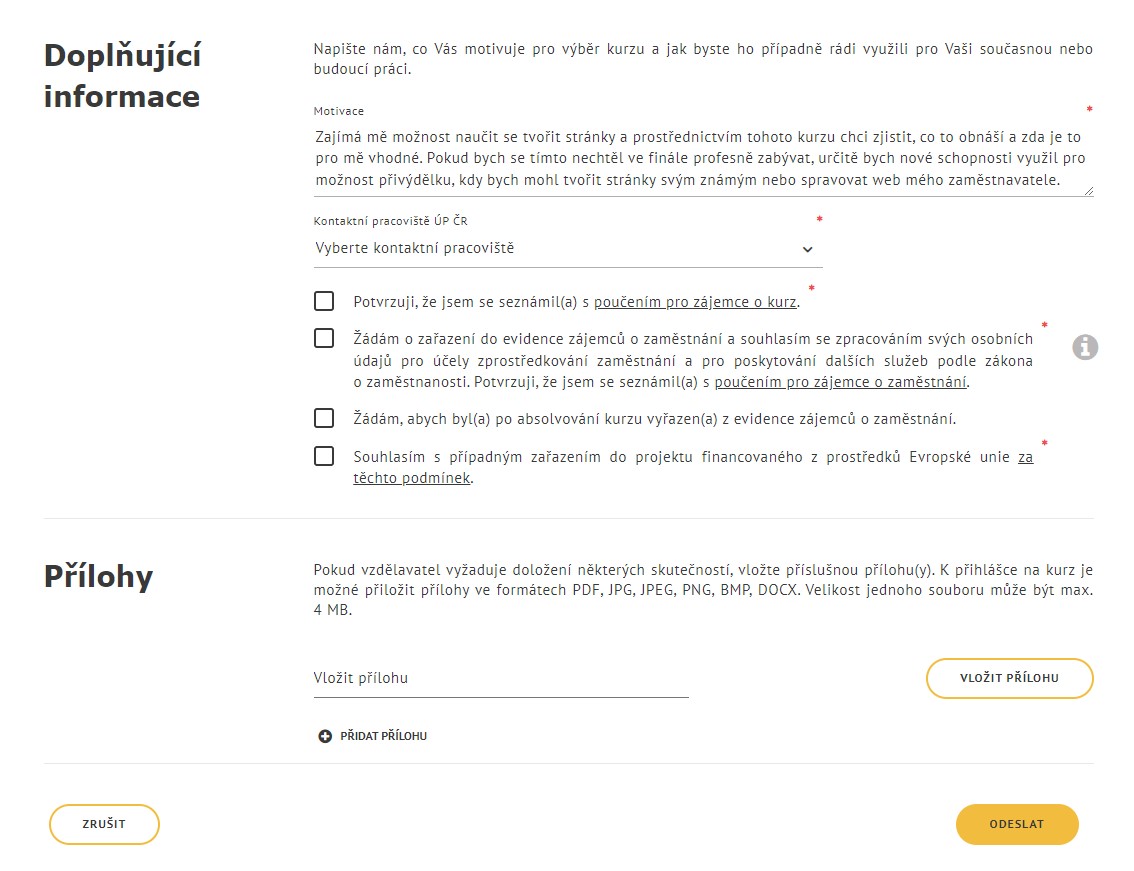Screen dimensions: 1134x871
Task: Click the 'Vložit přílohu' input field
Action: click(501, 679)
